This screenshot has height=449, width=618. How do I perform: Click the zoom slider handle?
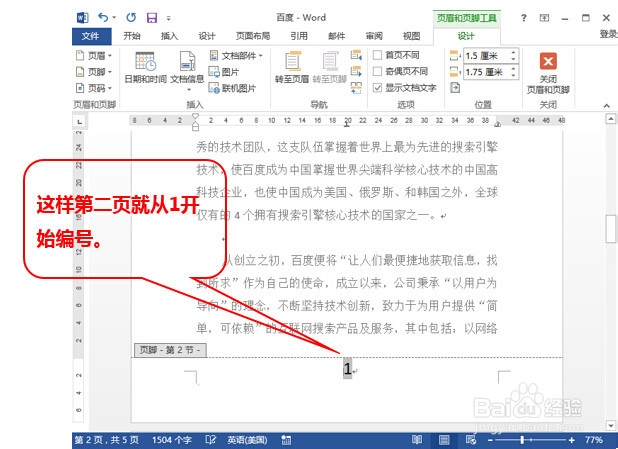pyautogui.click(x=522, y=440)
